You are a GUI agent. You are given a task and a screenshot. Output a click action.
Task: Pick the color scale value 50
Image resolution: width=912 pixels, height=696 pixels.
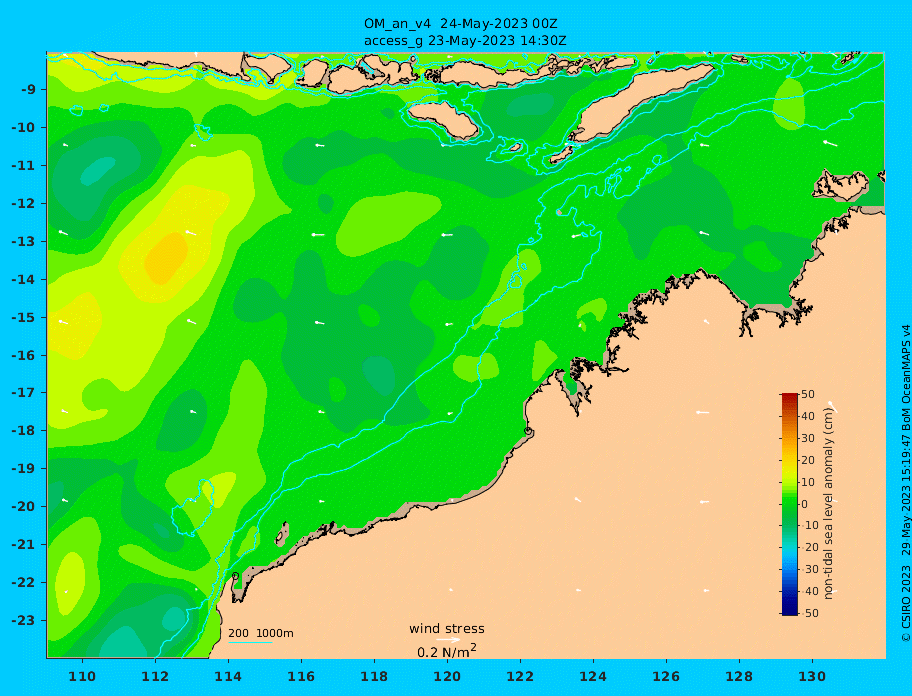(808, 395)
